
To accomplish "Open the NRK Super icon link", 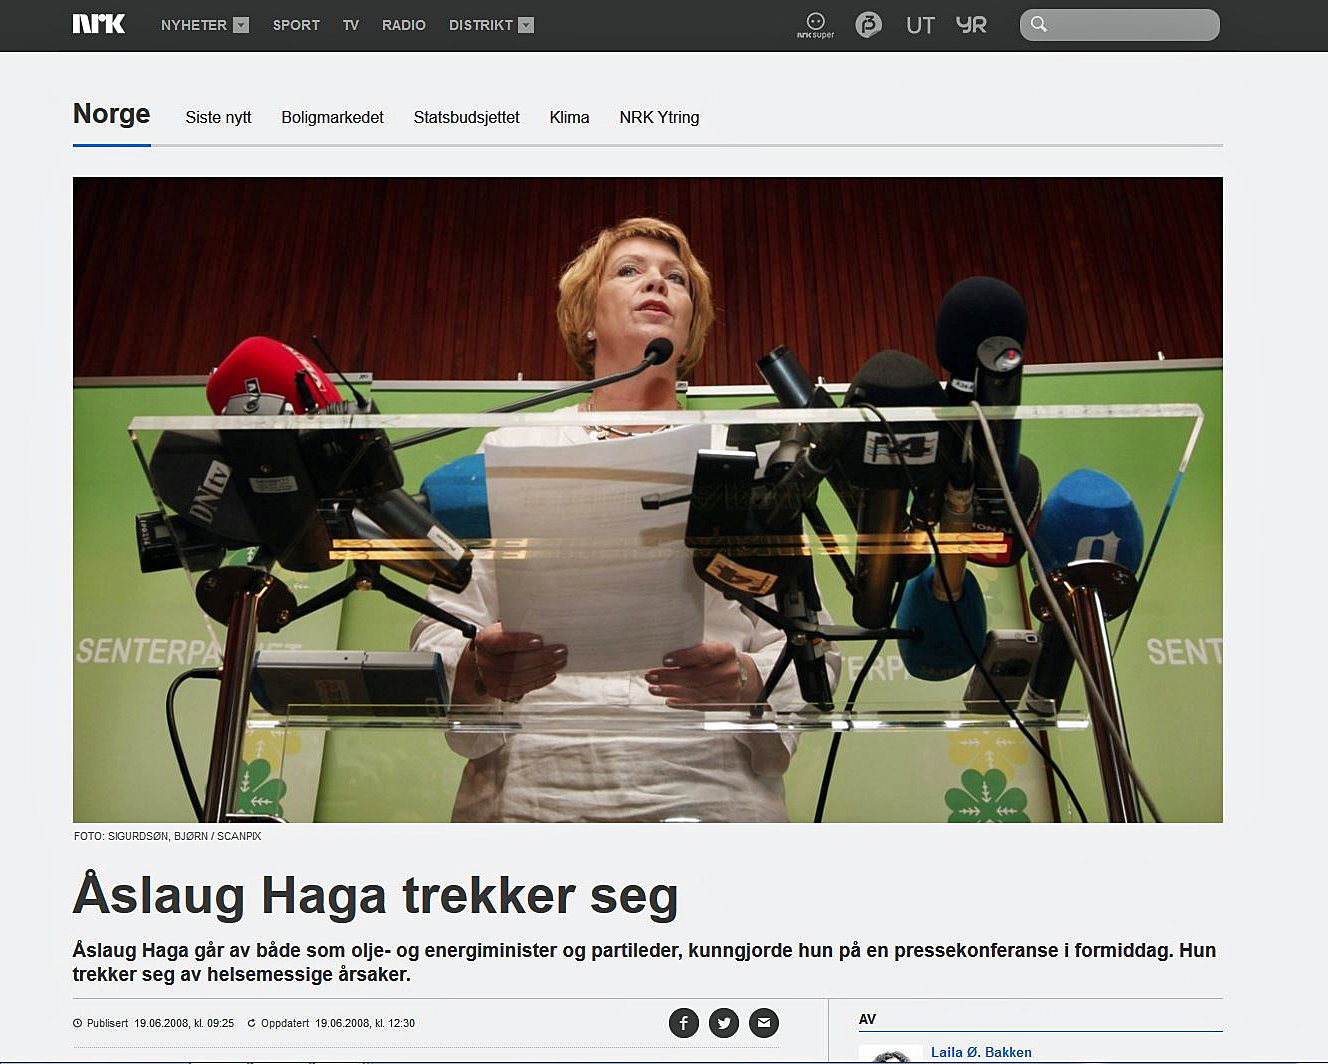I will (815, 25).
